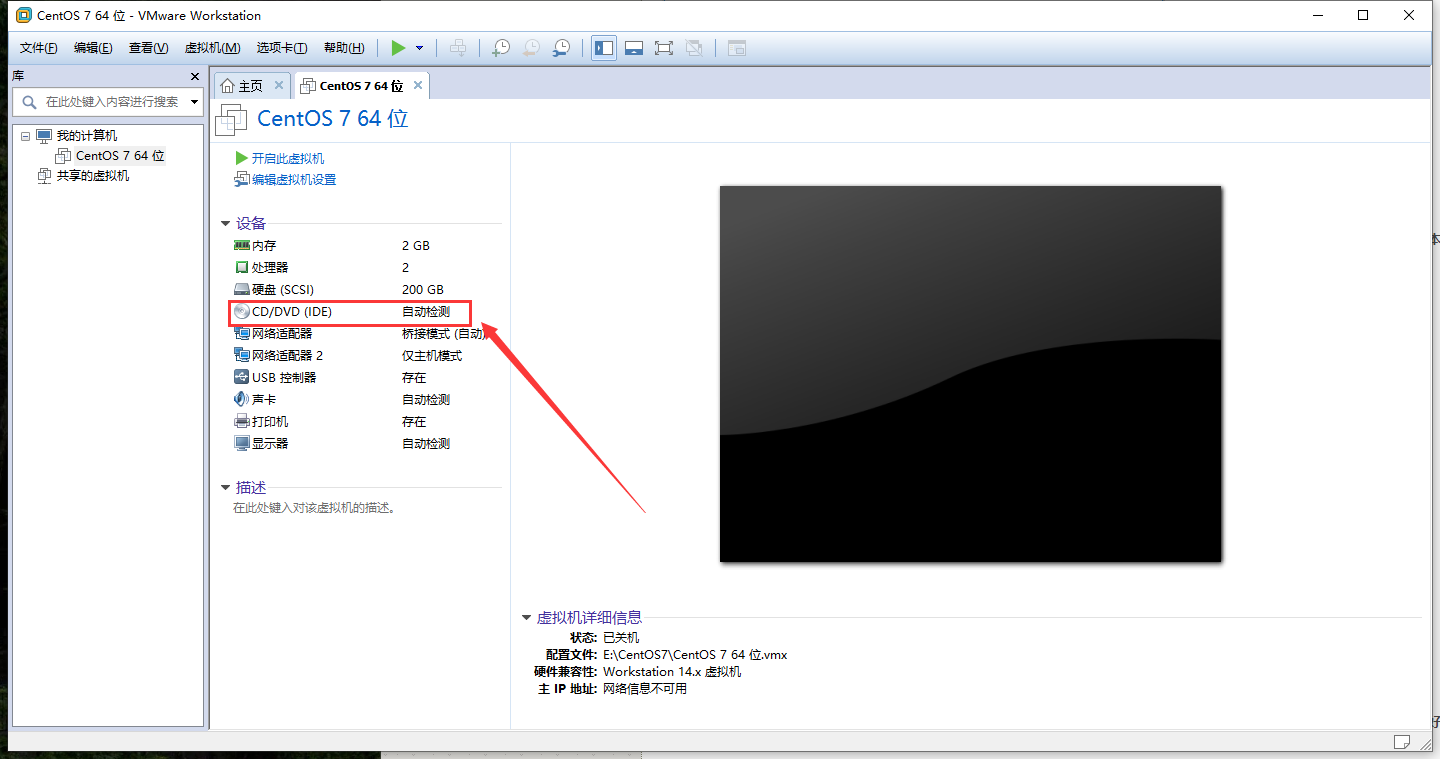Open the 虚拟机(M) menu
The width and height of the screenshot is (1440, 759).
[x=211, y=47]
